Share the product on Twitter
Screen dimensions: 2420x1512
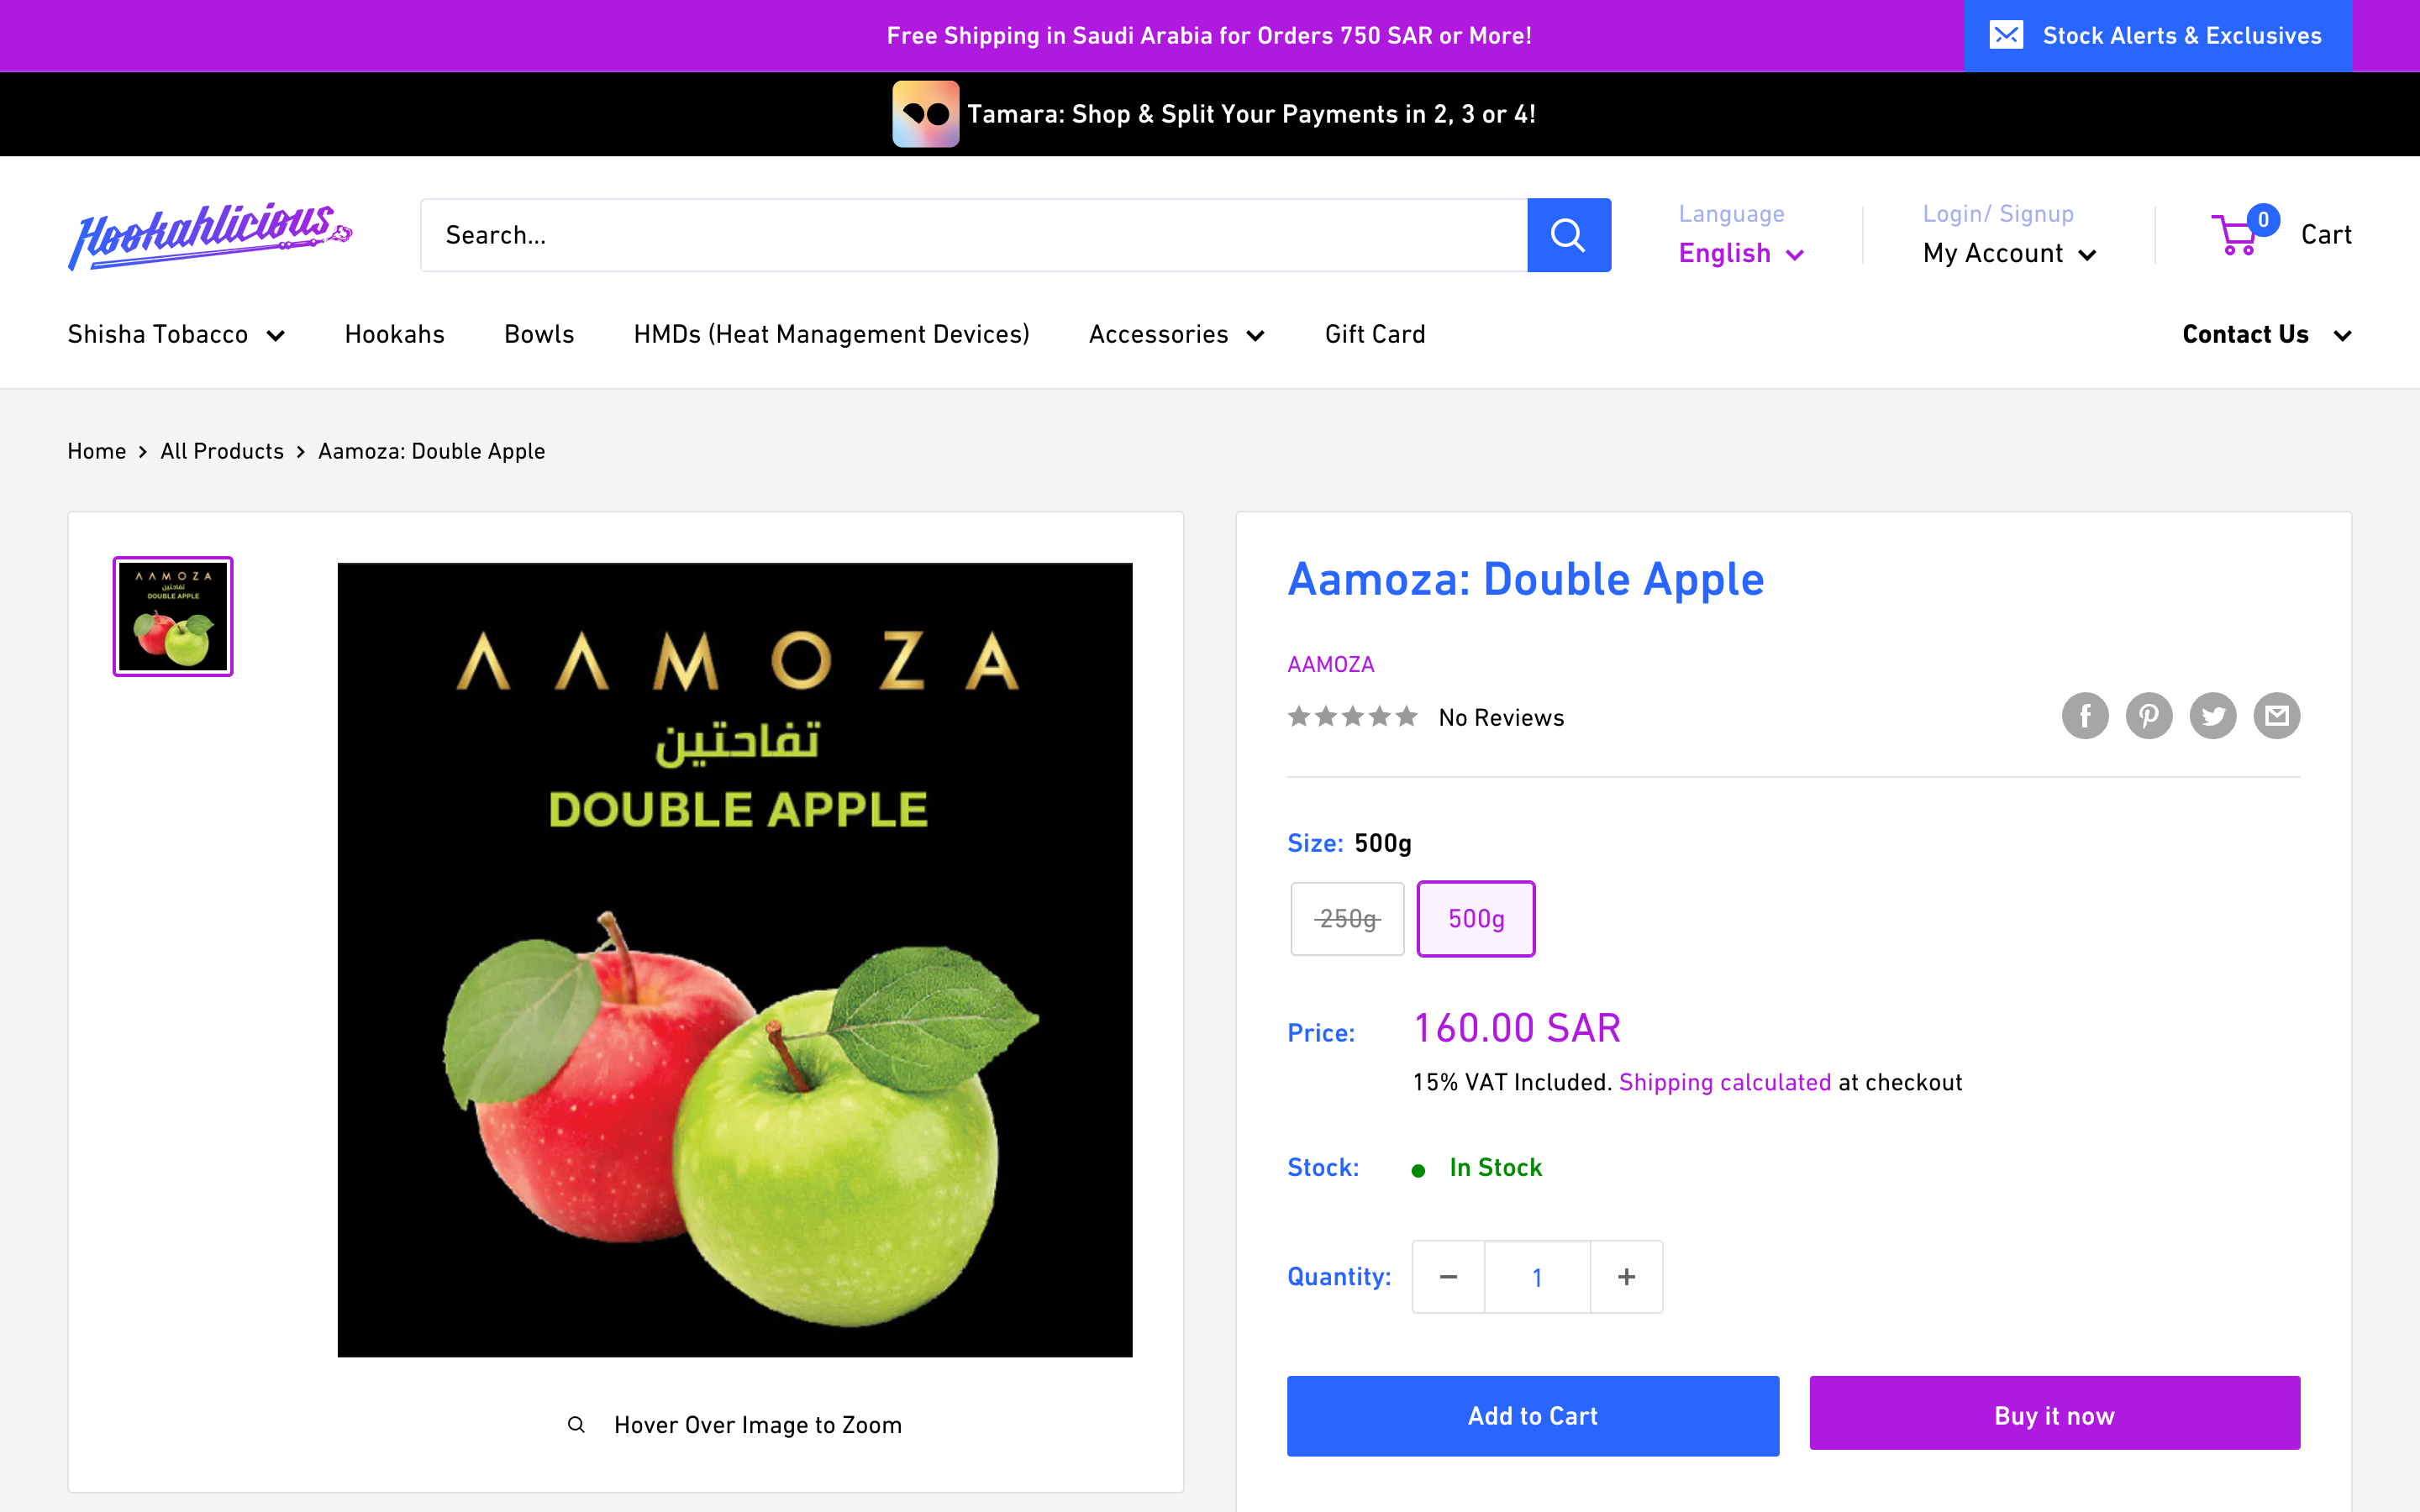(2213, 715)
